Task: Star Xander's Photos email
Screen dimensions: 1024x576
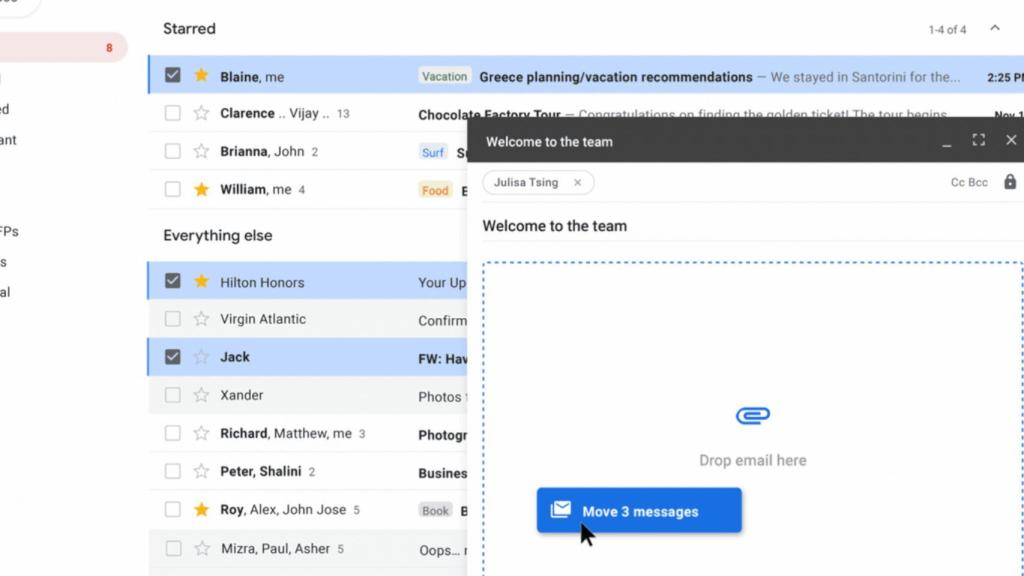Action: (x=199, y=395)
